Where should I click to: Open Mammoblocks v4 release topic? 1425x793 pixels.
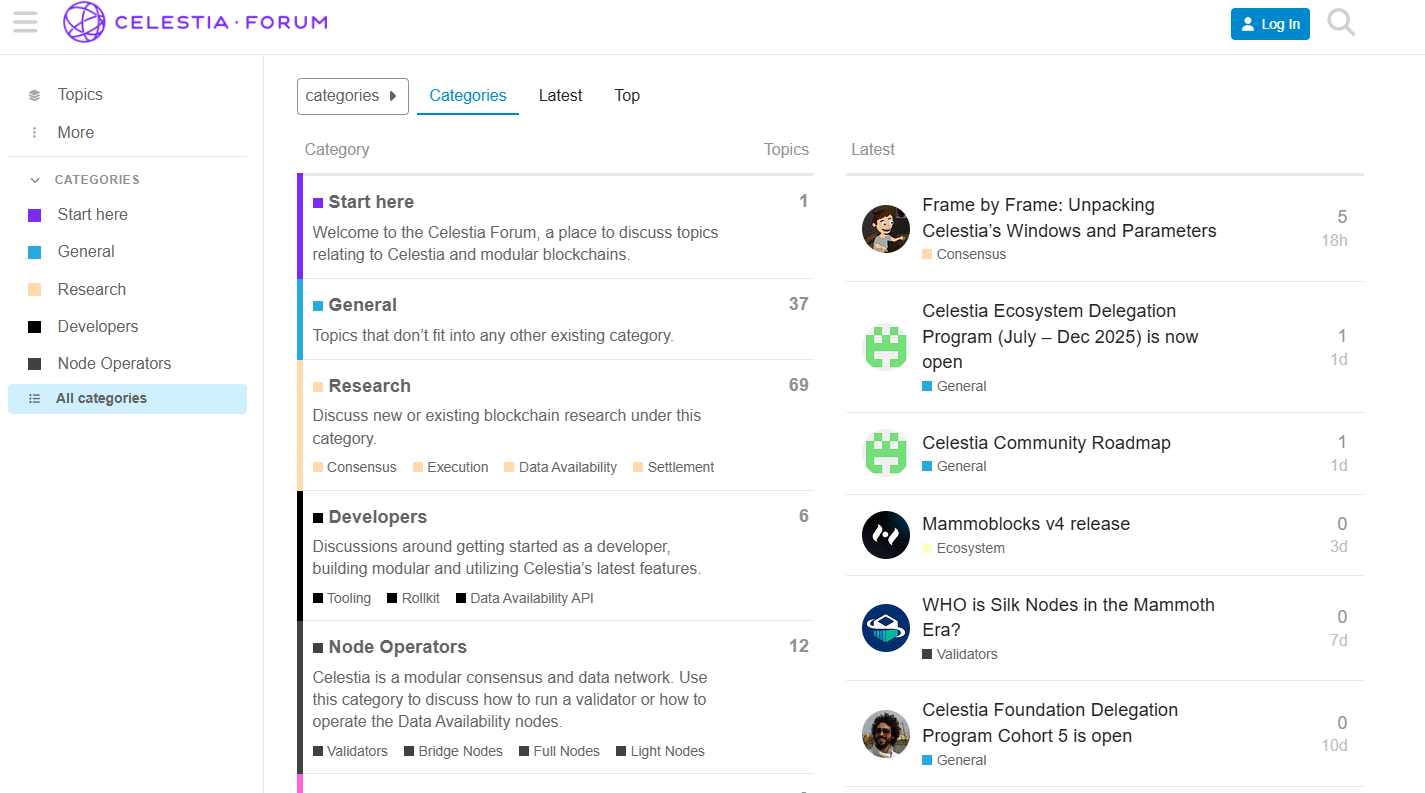coord(1026,524)
